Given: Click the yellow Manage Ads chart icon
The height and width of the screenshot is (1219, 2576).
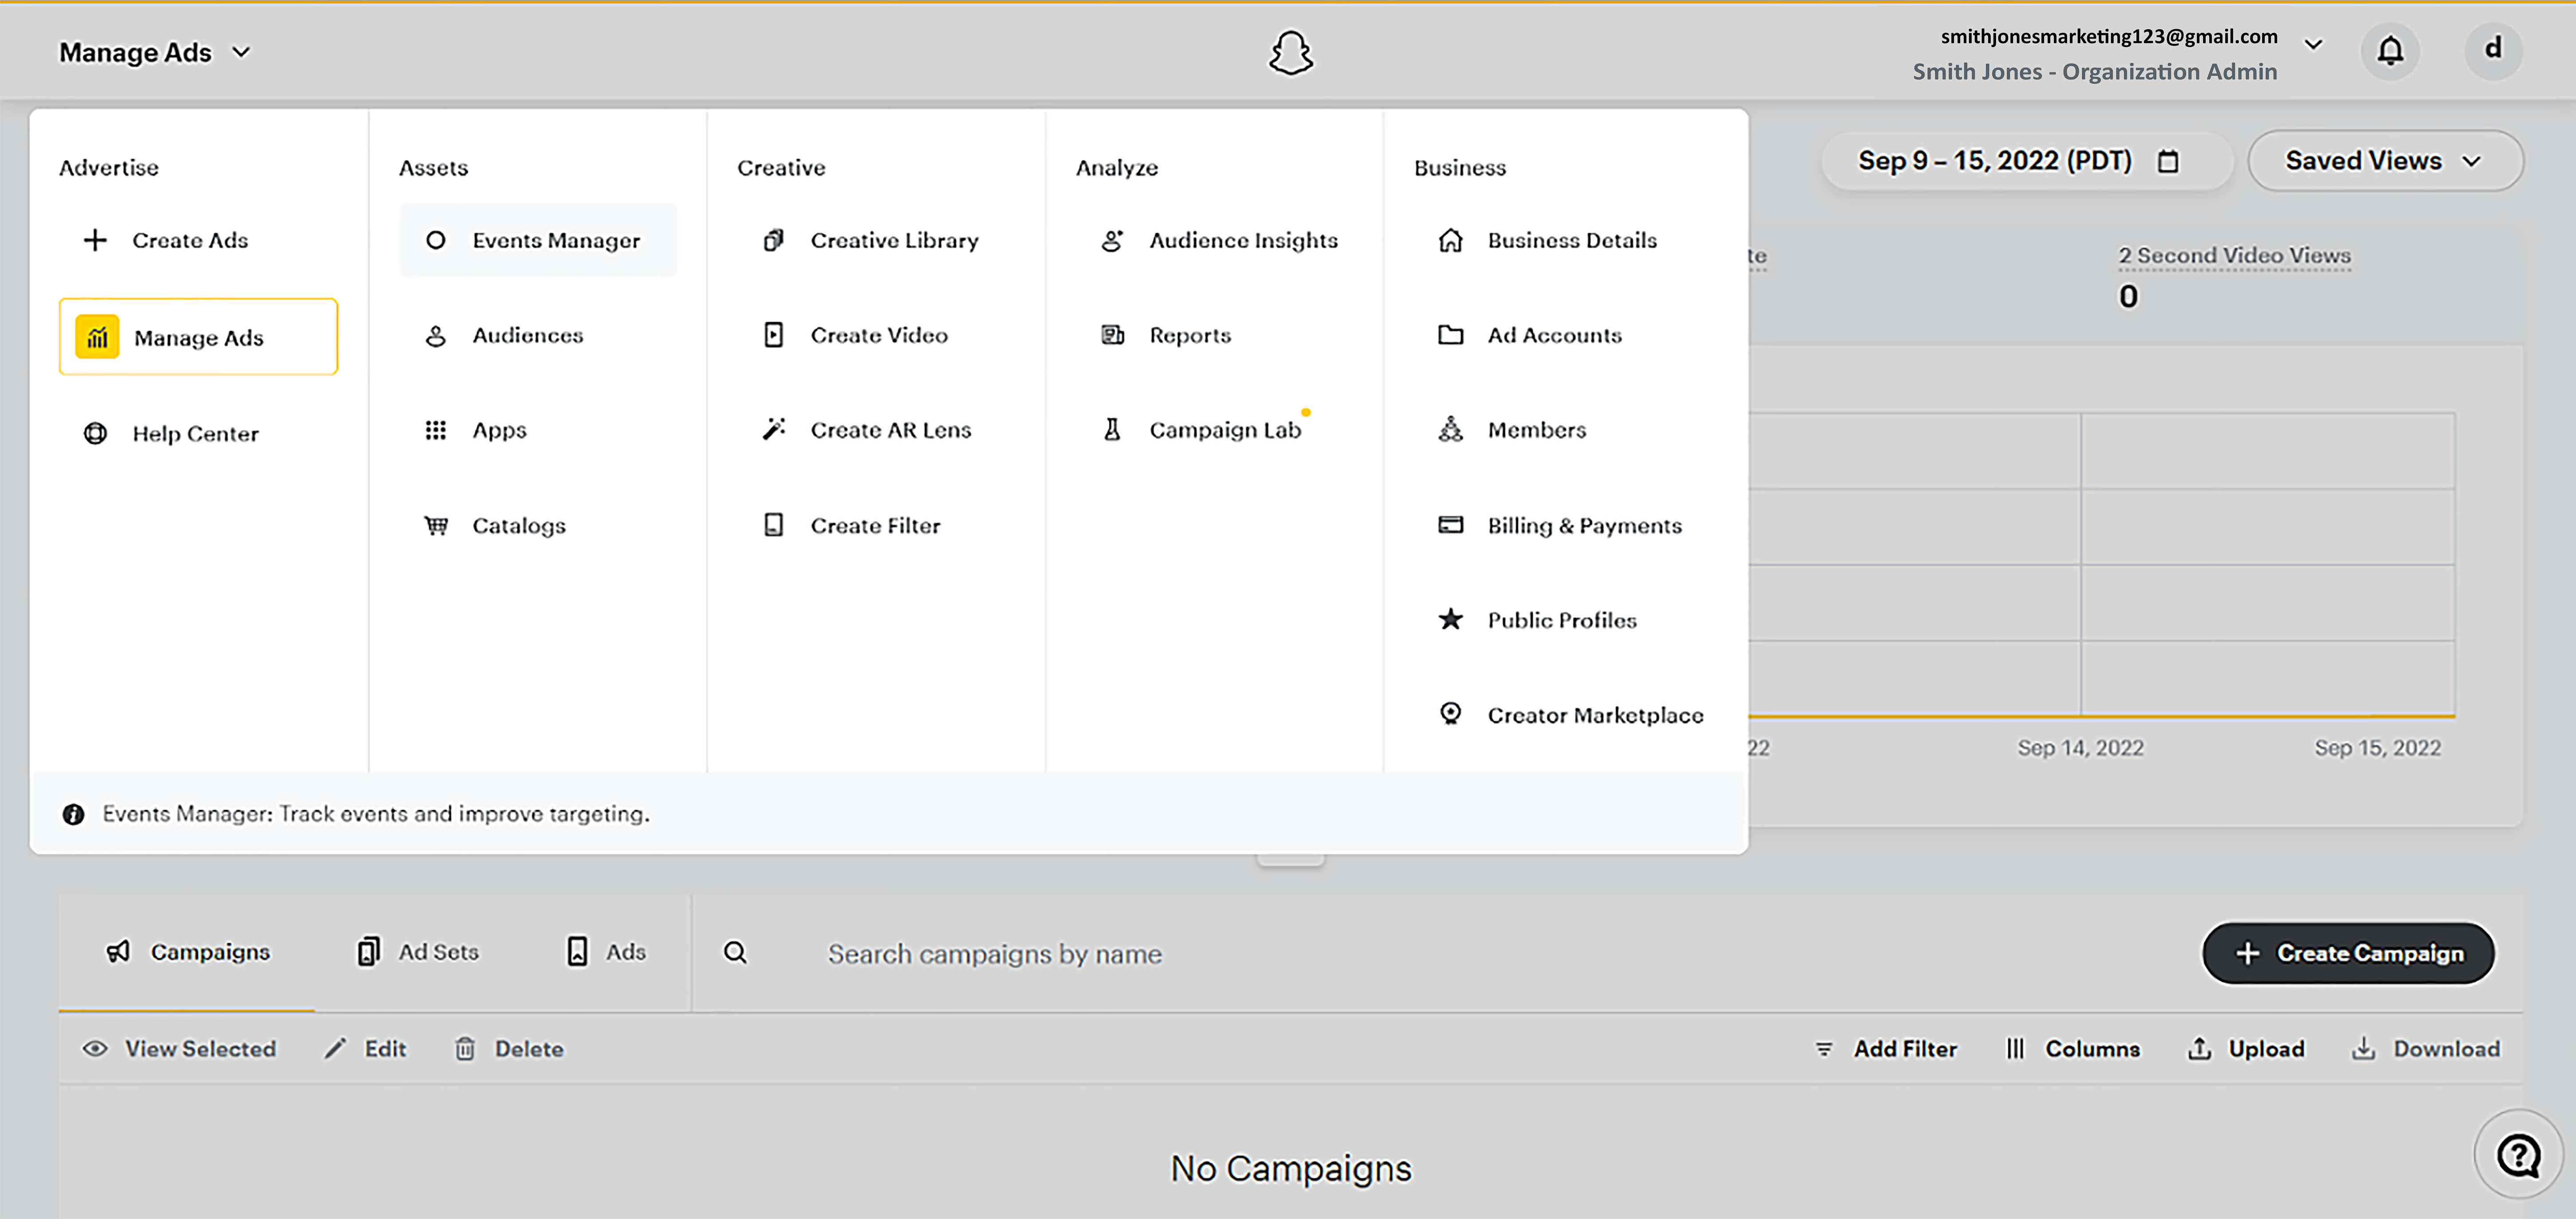Looking at the screenshot, I should [97, 337].
